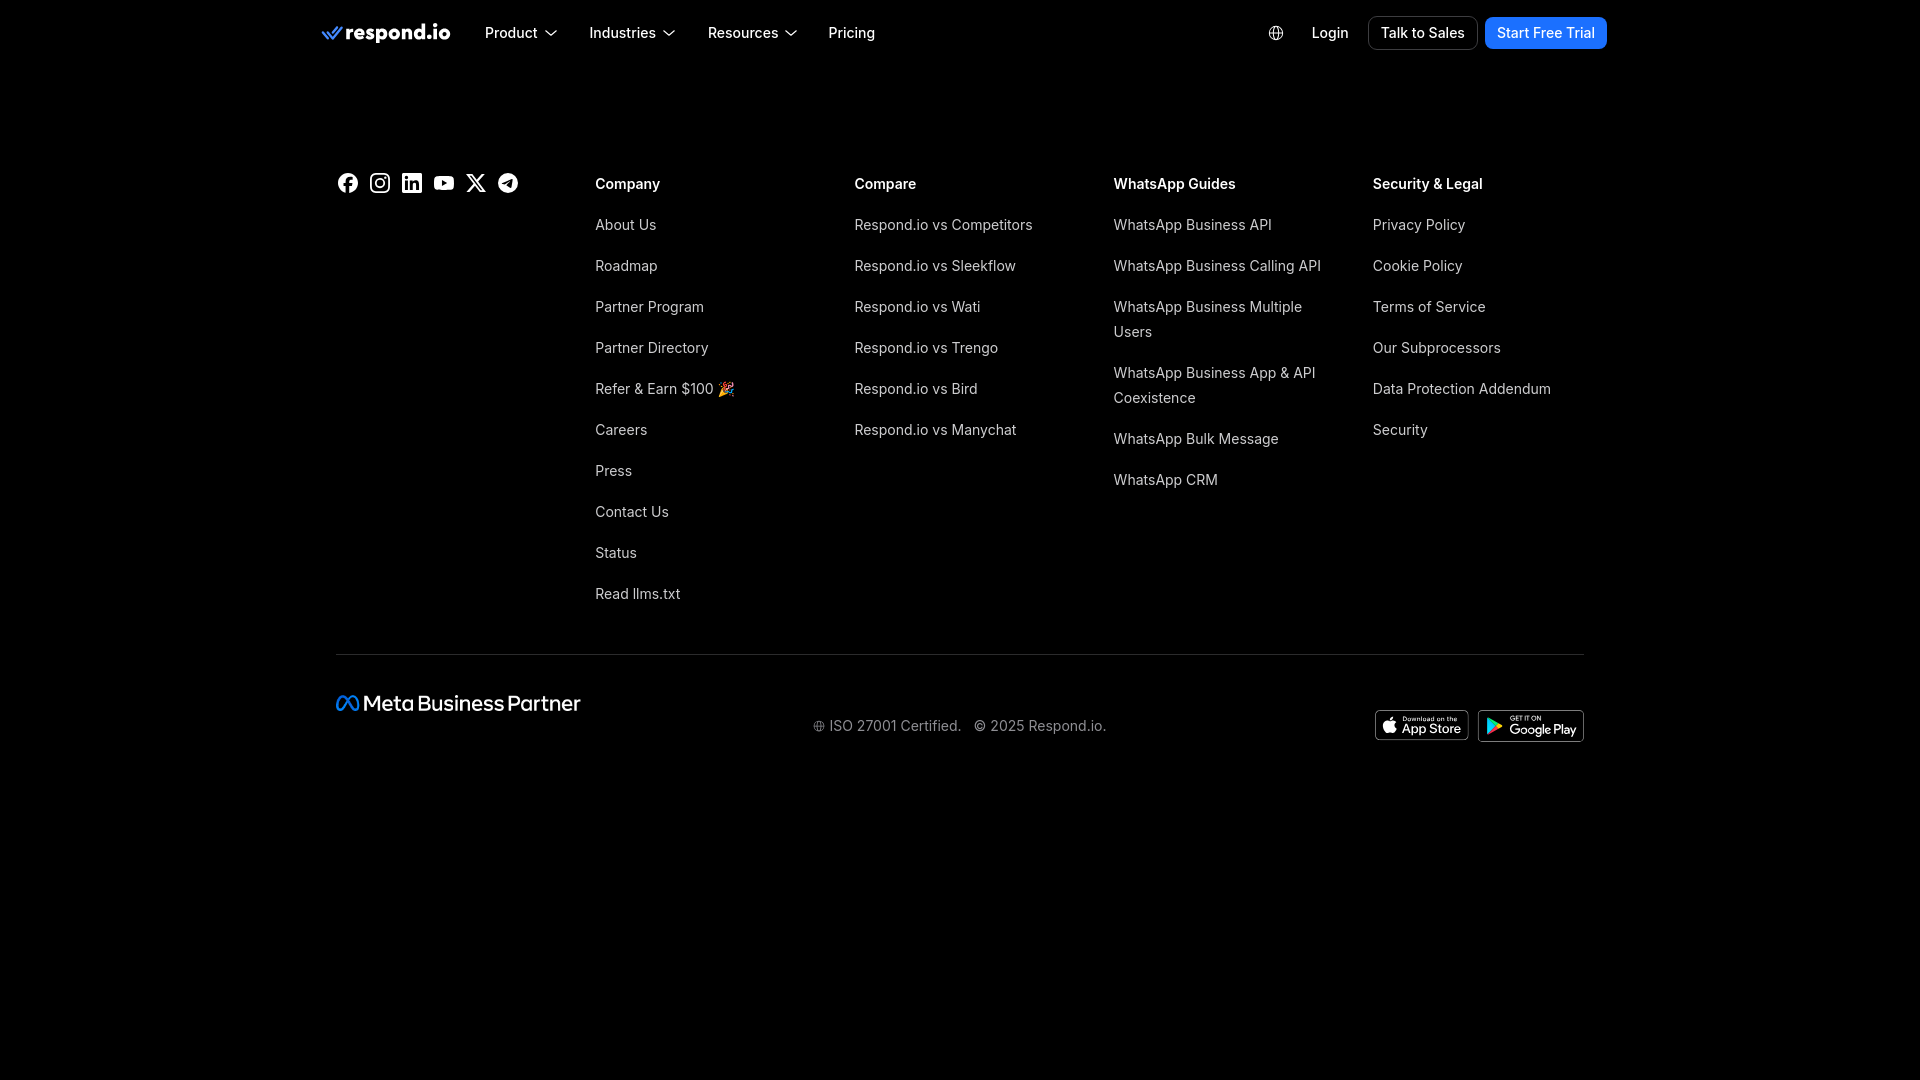The image size is (1920, 1080).
Task: Open Respond.io vs Sleekflow link
Action: [x=935, y=266]
